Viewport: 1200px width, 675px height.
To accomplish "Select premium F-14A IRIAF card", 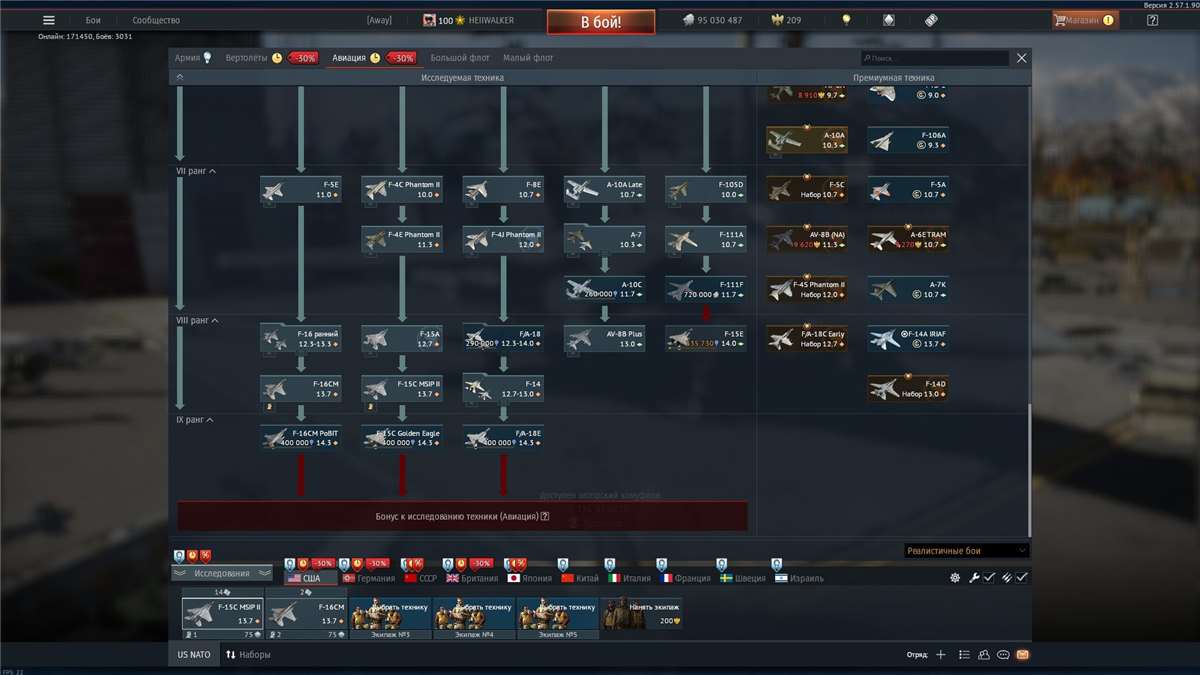I will click(x=908, y=339).
